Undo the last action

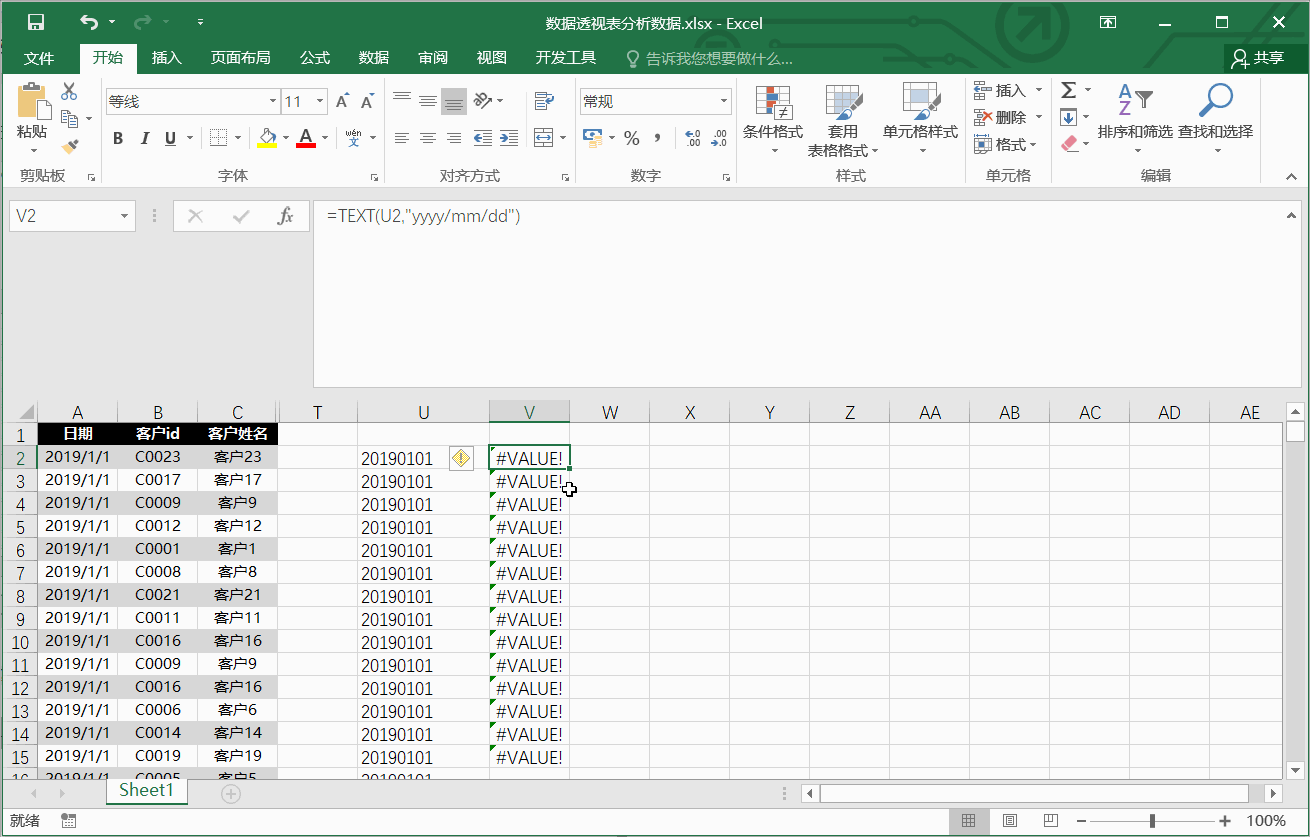(x=90, y=22)
